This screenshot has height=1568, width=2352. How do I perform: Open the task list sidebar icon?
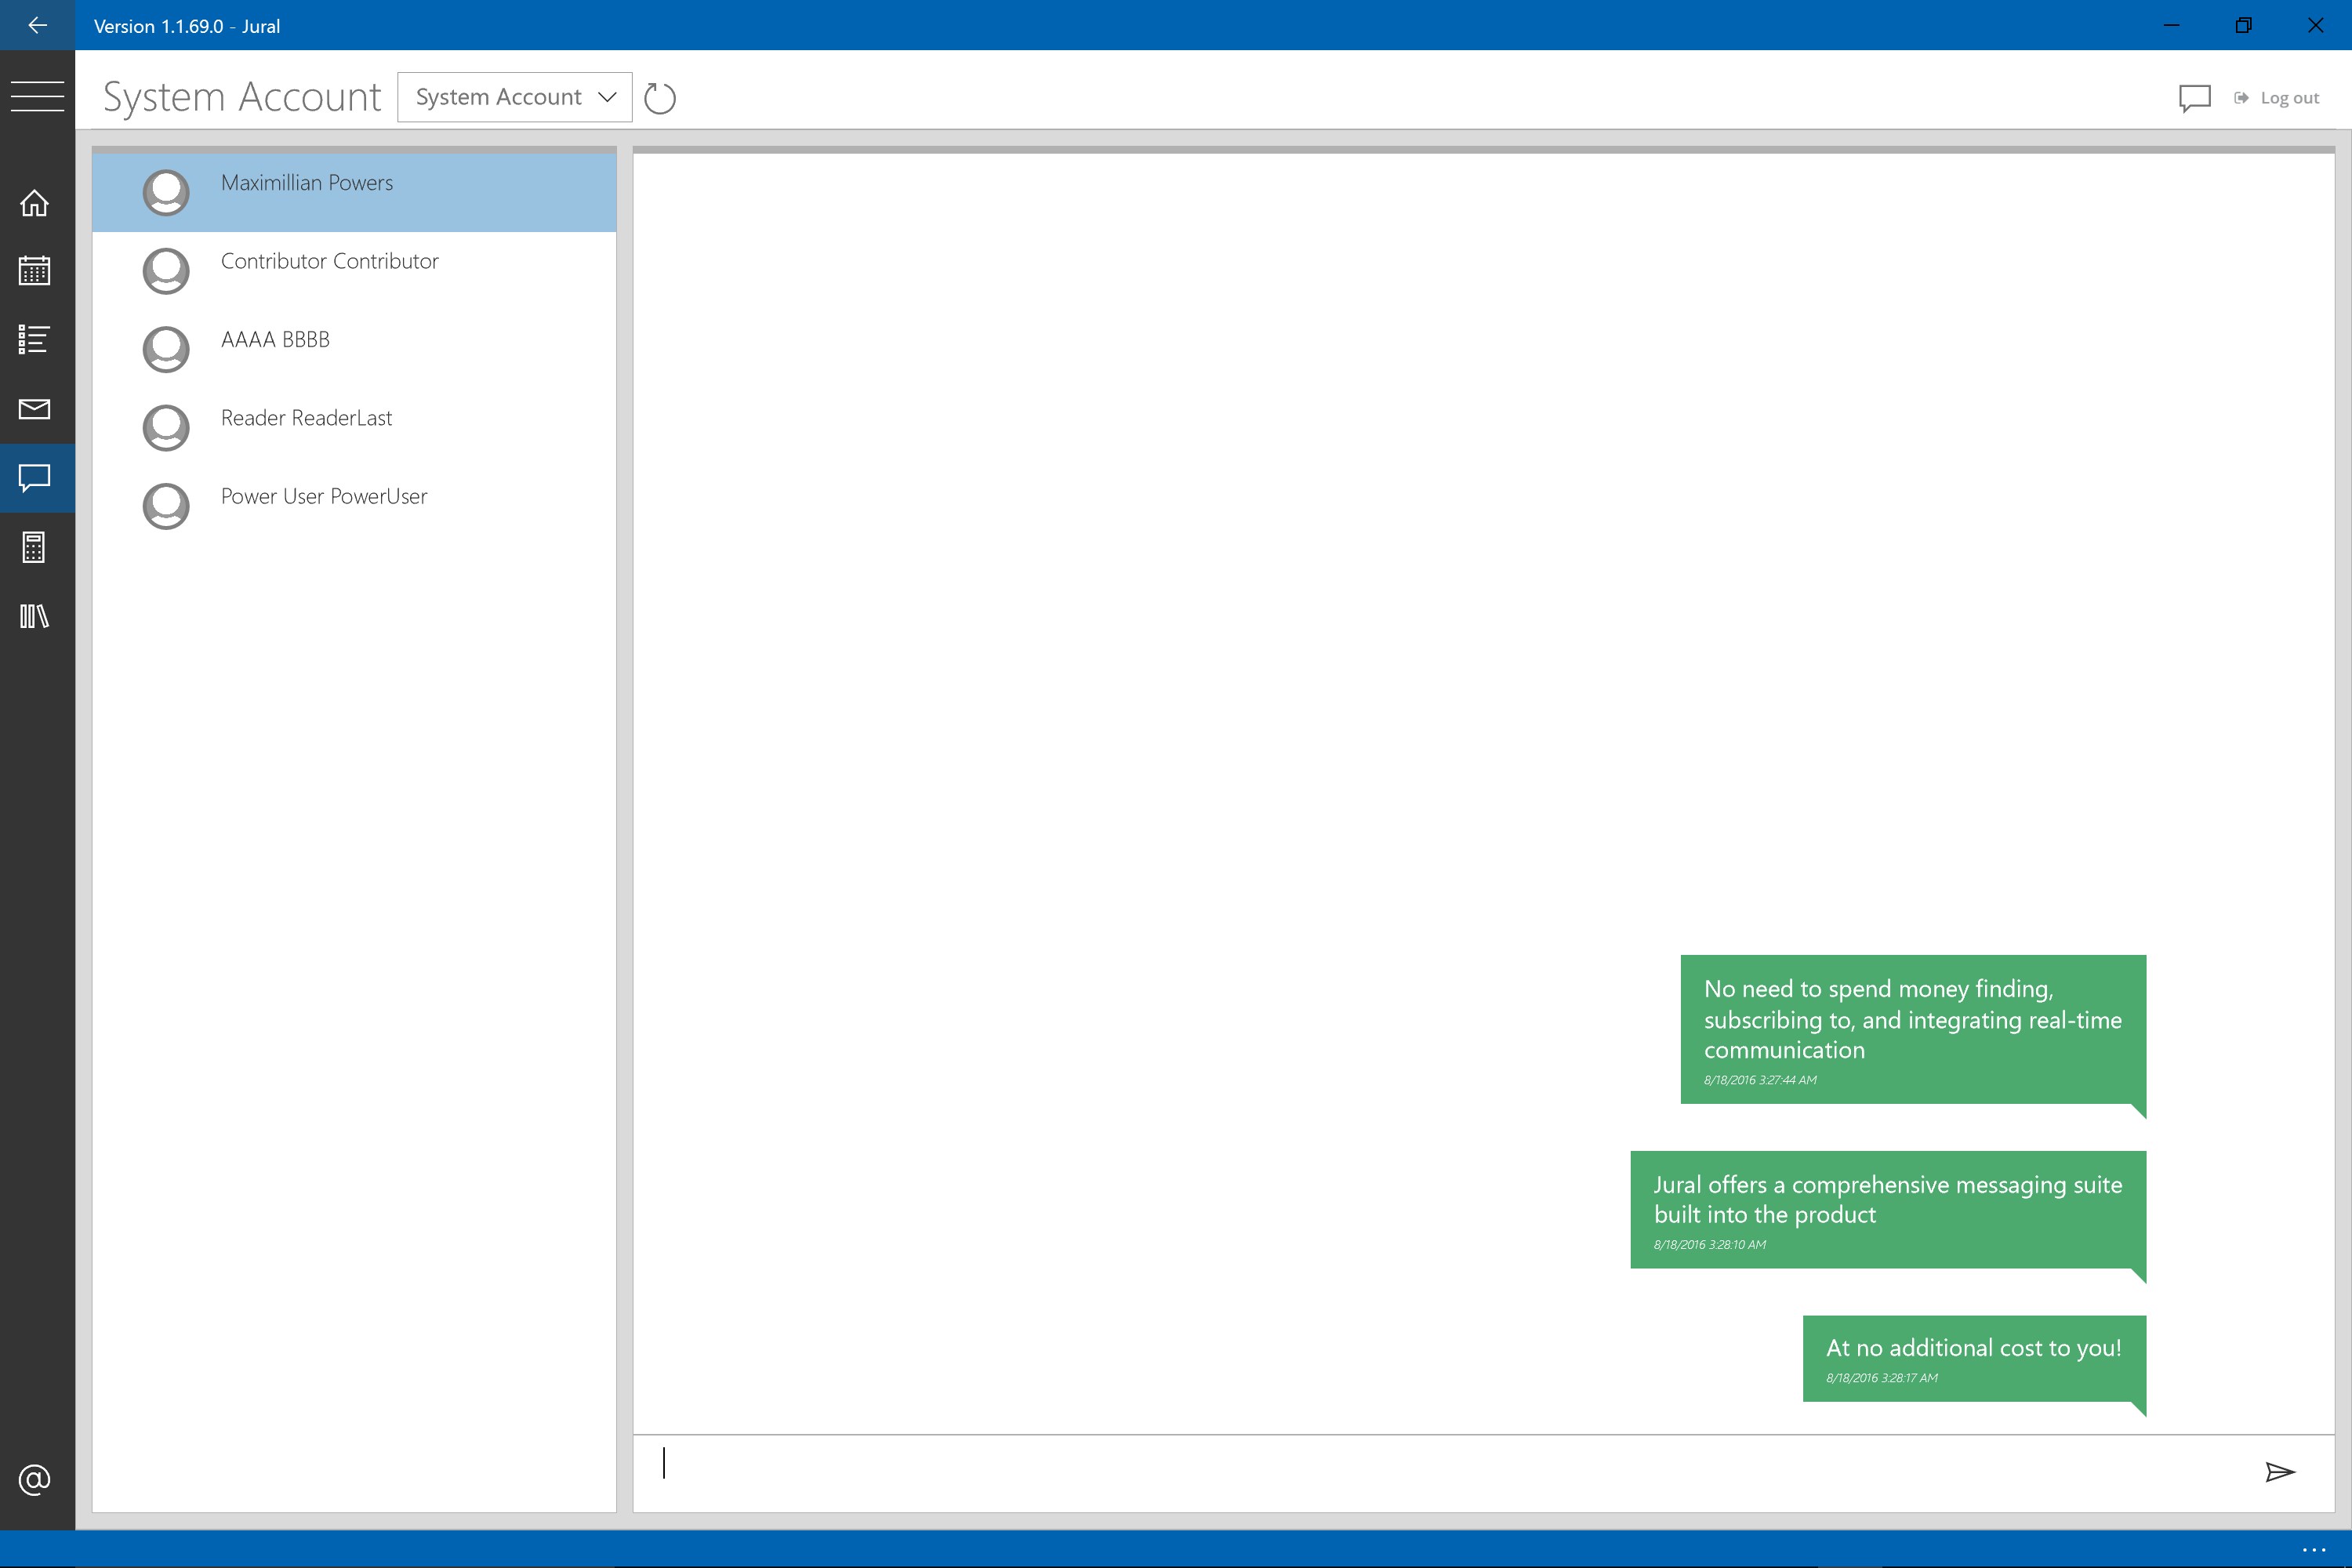tap(35, 339)
